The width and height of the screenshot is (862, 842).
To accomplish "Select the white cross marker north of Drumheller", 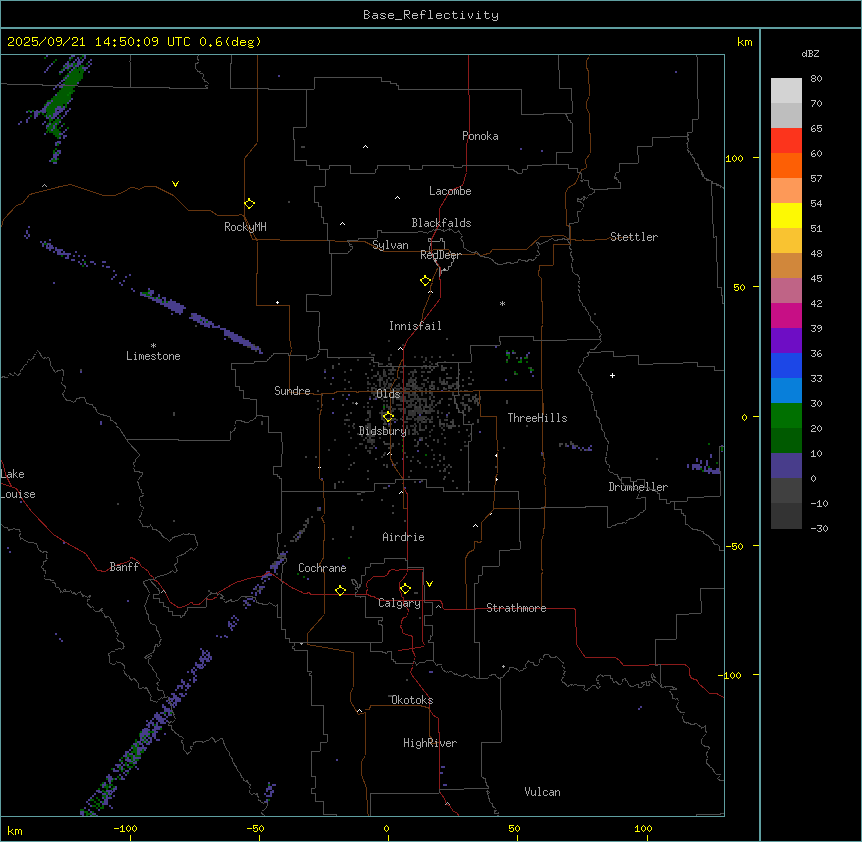I will 612,375.
